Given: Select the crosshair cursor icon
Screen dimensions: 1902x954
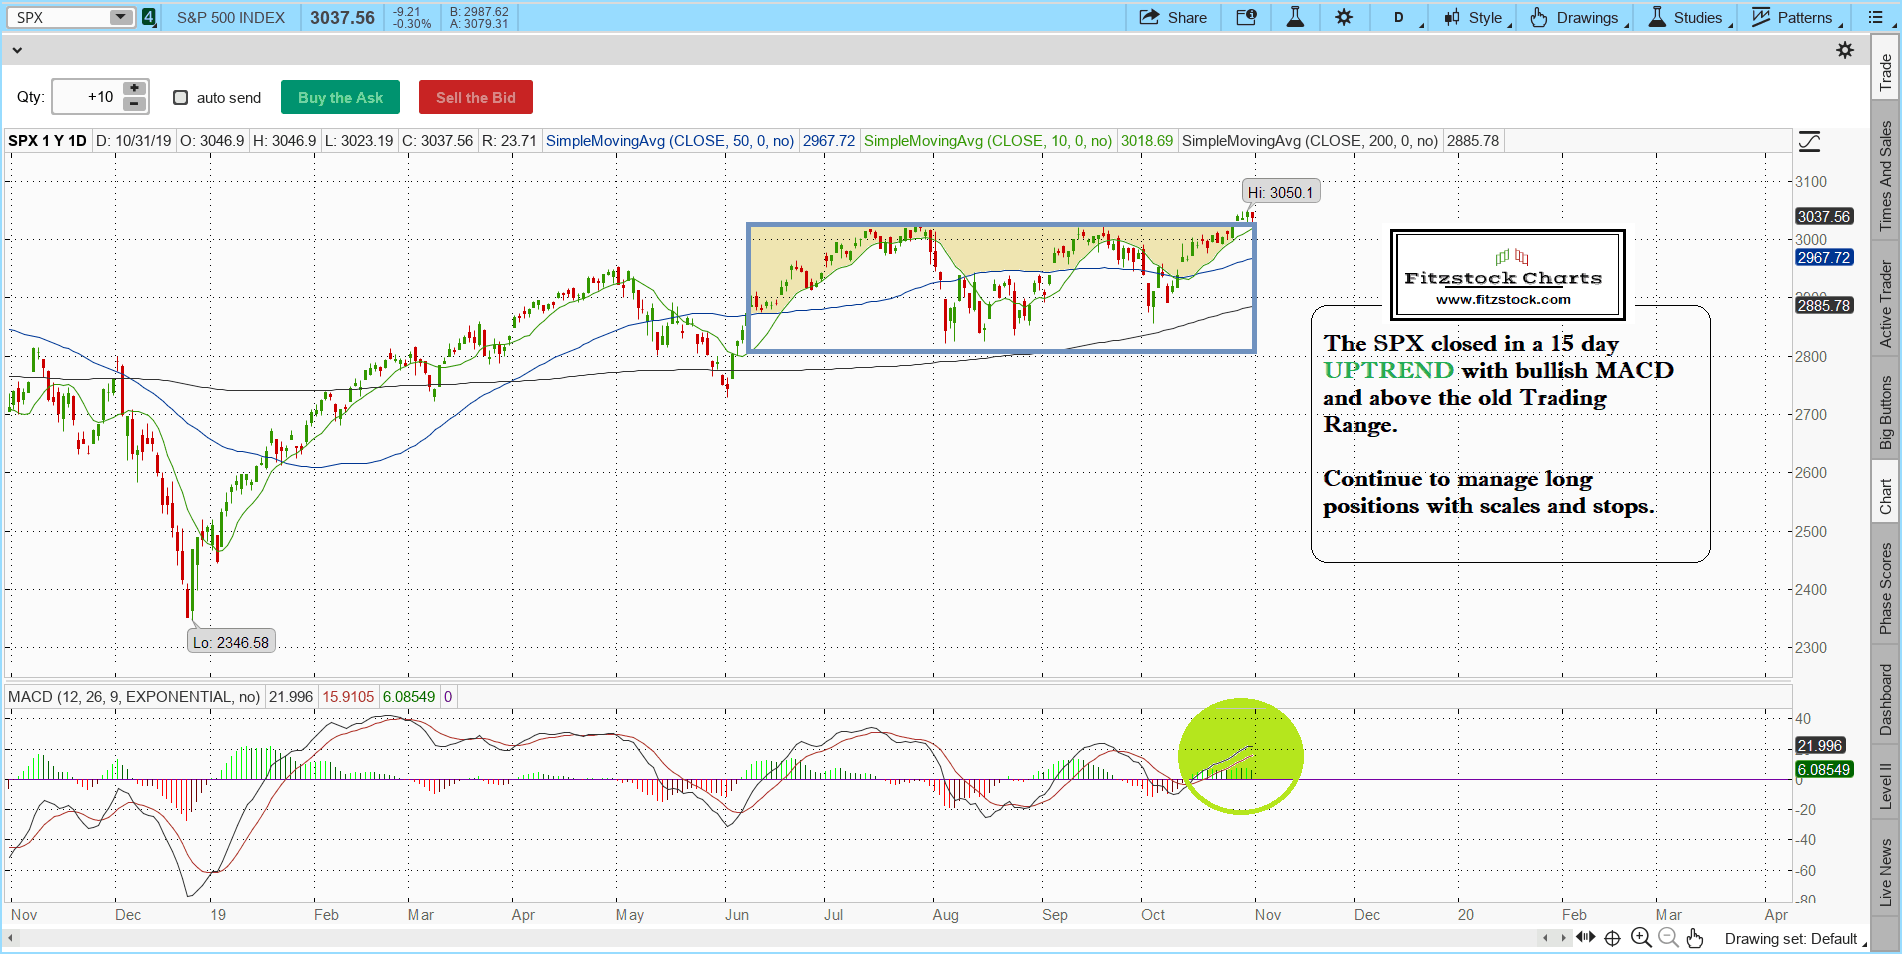Looking at the screenshot, I should tap(1612, 938).
